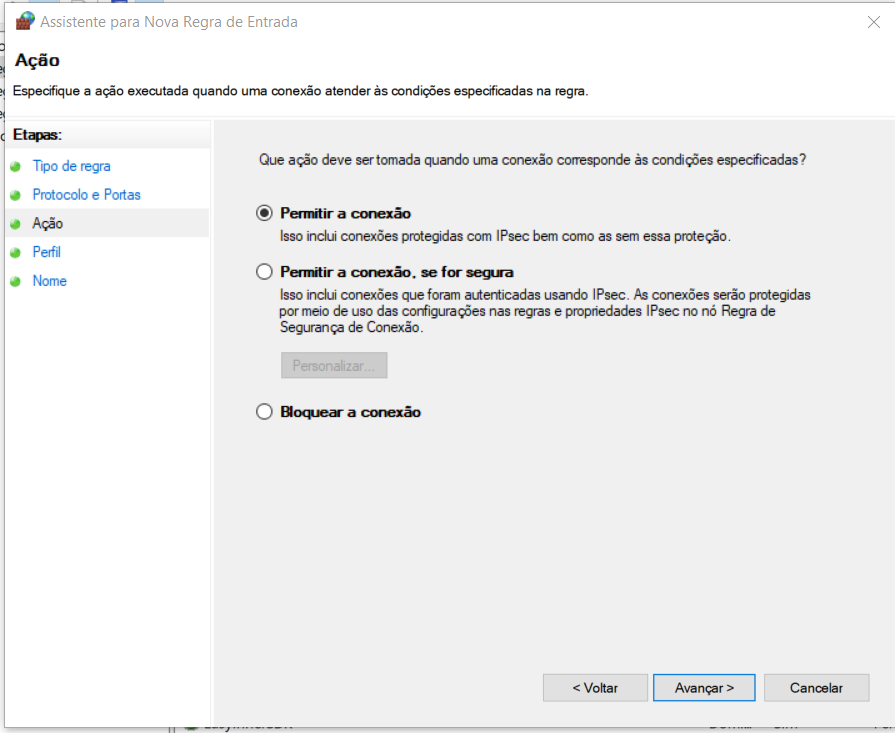Choose 'Permitir a conexão, se for segura' option

click(x=264, y=272)
